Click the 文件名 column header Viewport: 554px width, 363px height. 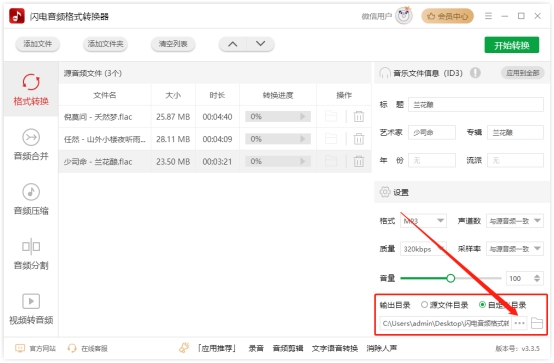coord(105,95)
